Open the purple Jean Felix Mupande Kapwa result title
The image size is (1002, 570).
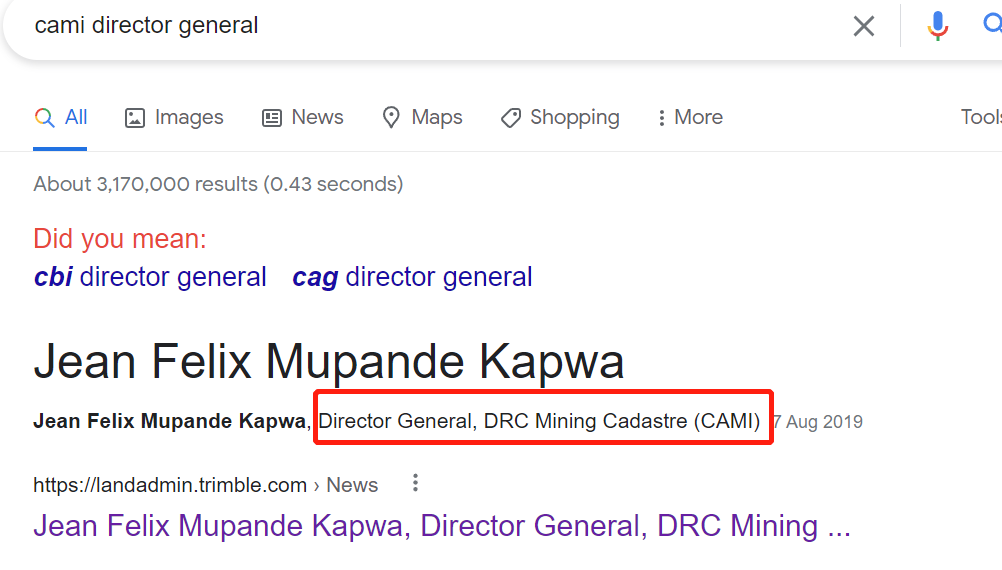click(441, 526)
